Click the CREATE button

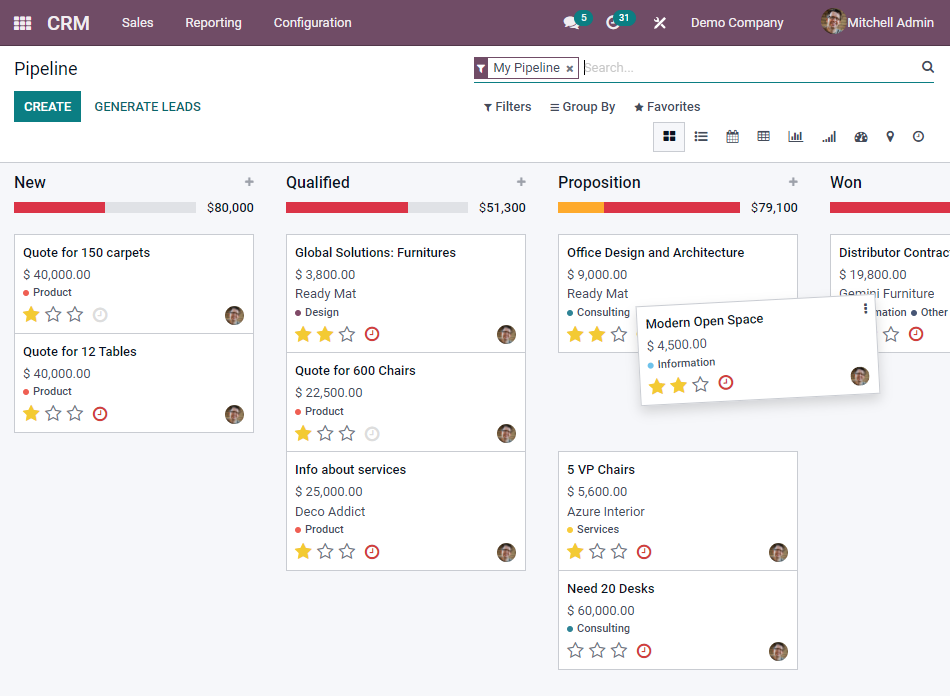point(47,107)
